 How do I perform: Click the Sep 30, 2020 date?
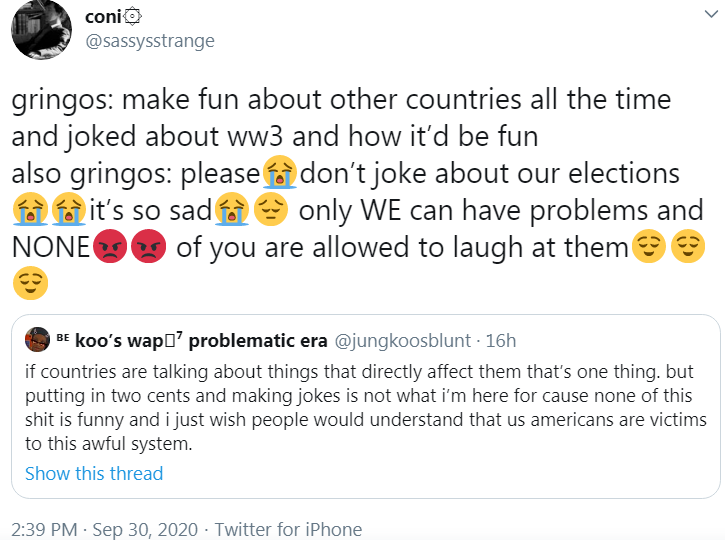(x=148, y=529)
